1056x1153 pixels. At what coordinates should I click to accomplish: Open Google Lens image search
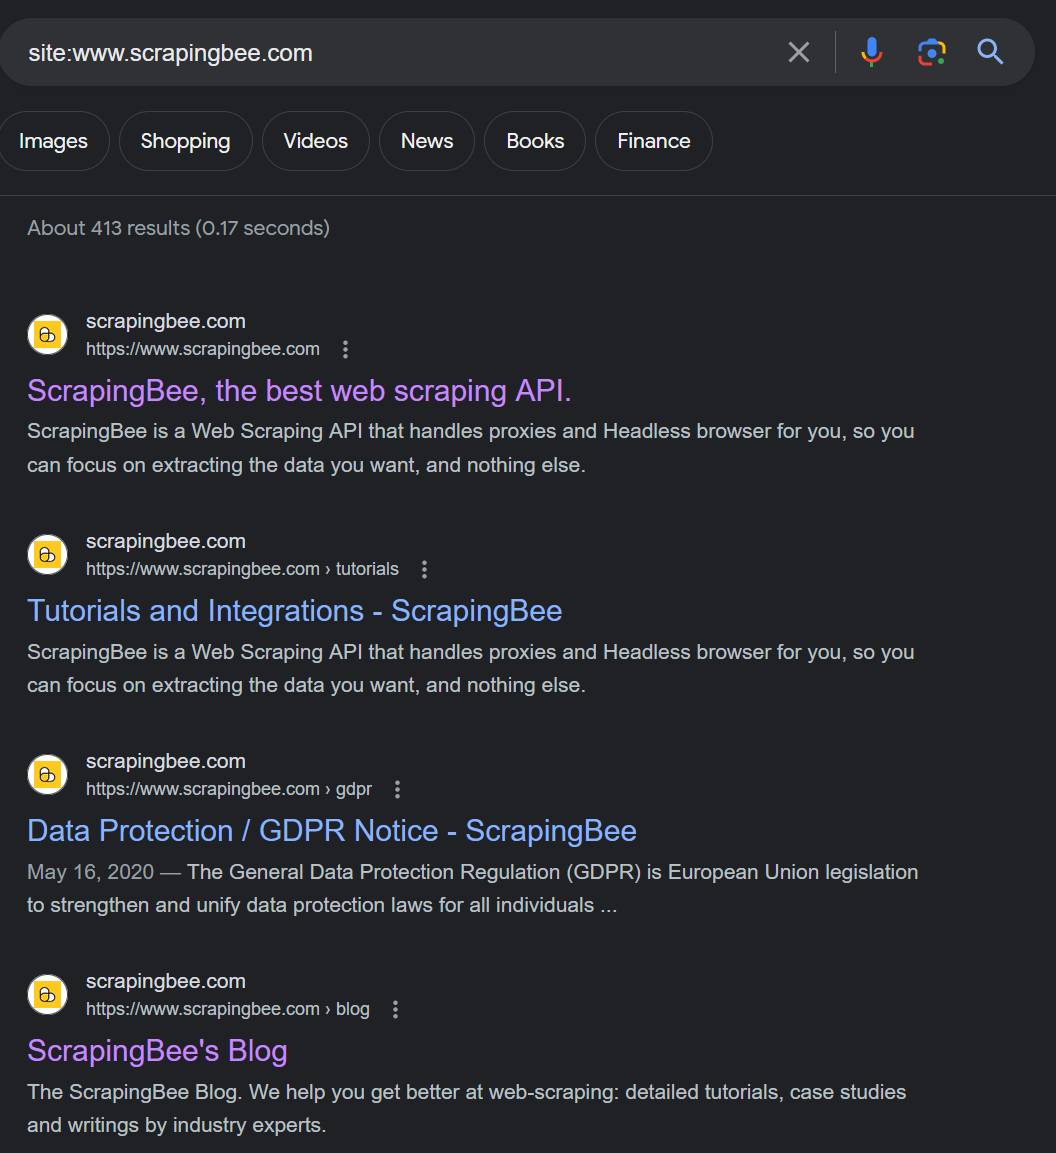point(931,52)
